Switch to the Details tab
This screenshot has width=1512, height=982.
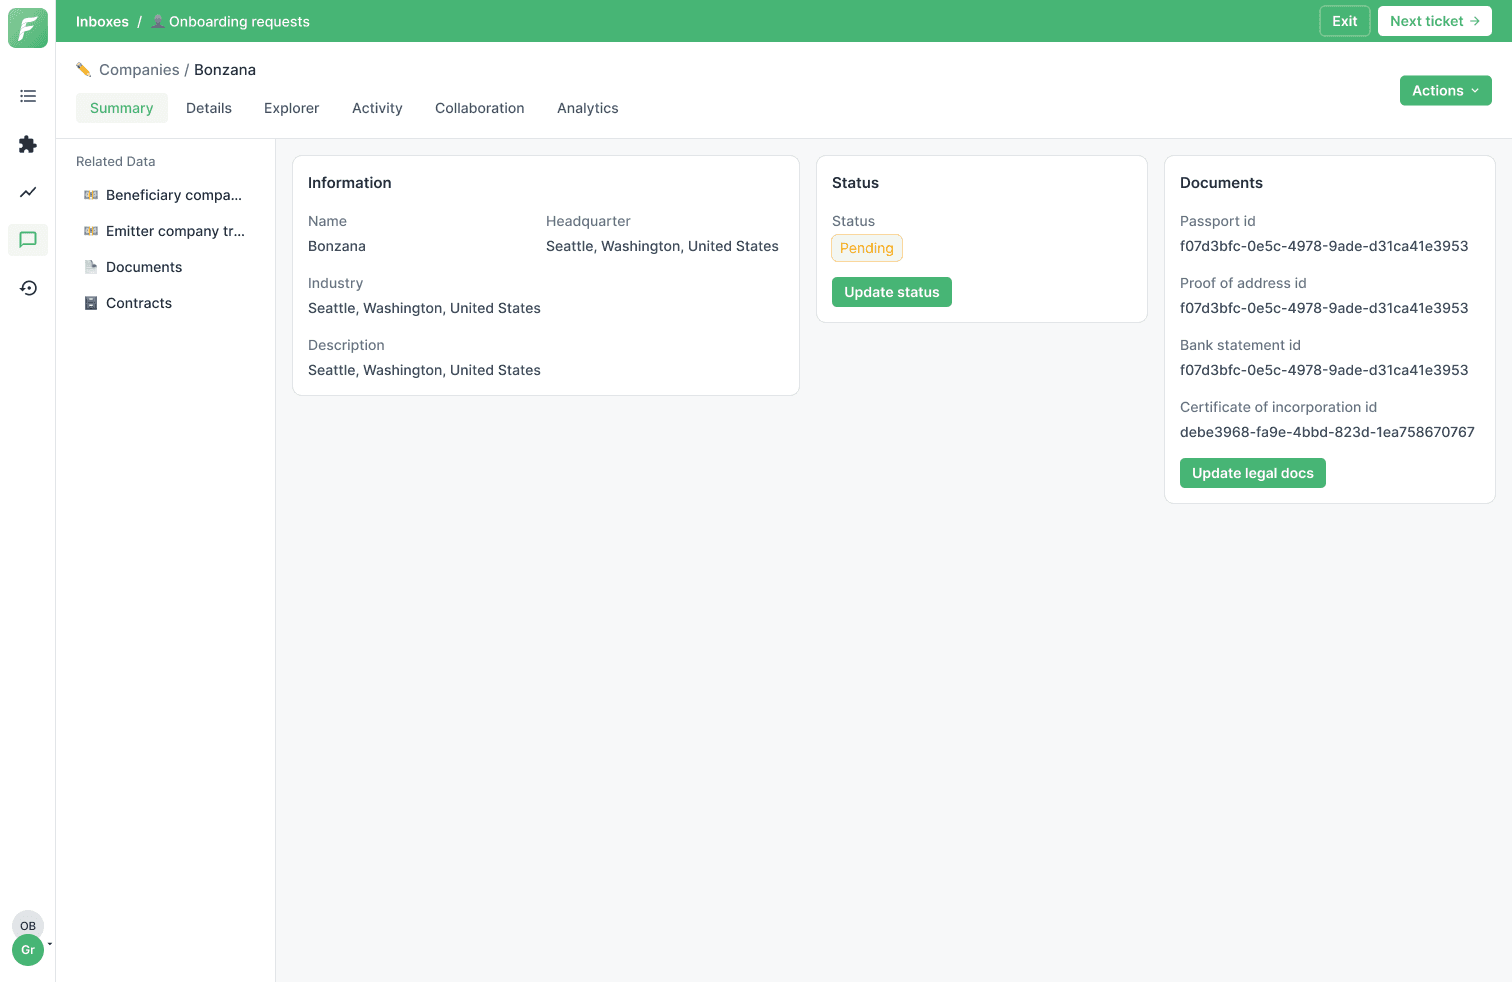coord(209,108)
